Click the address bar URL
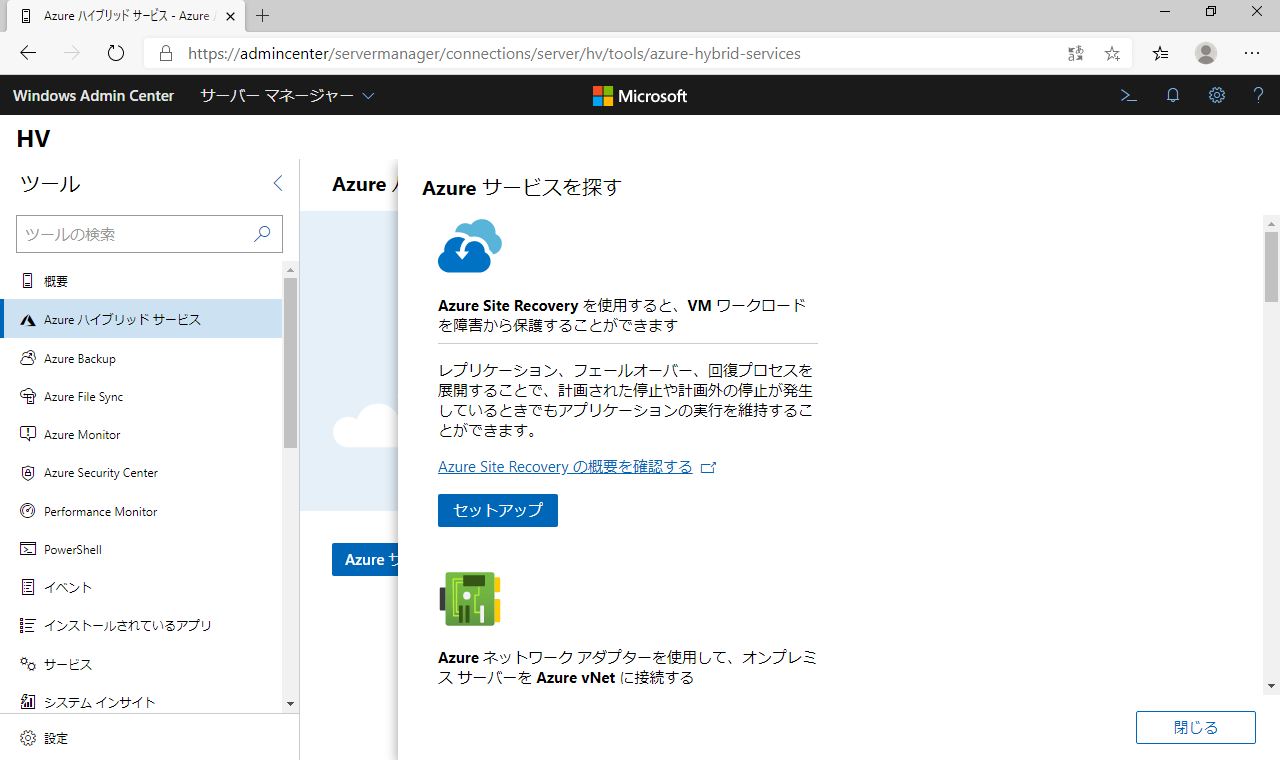This screenshot has height=760, width=1280. pyautogui.click(x=494, y=53)
